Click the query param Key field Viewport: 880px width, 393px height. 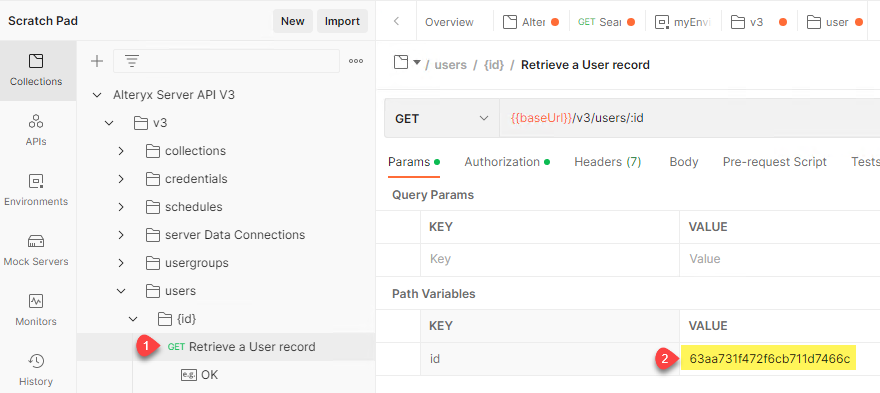pyautogui.click(x=550, y=259)
